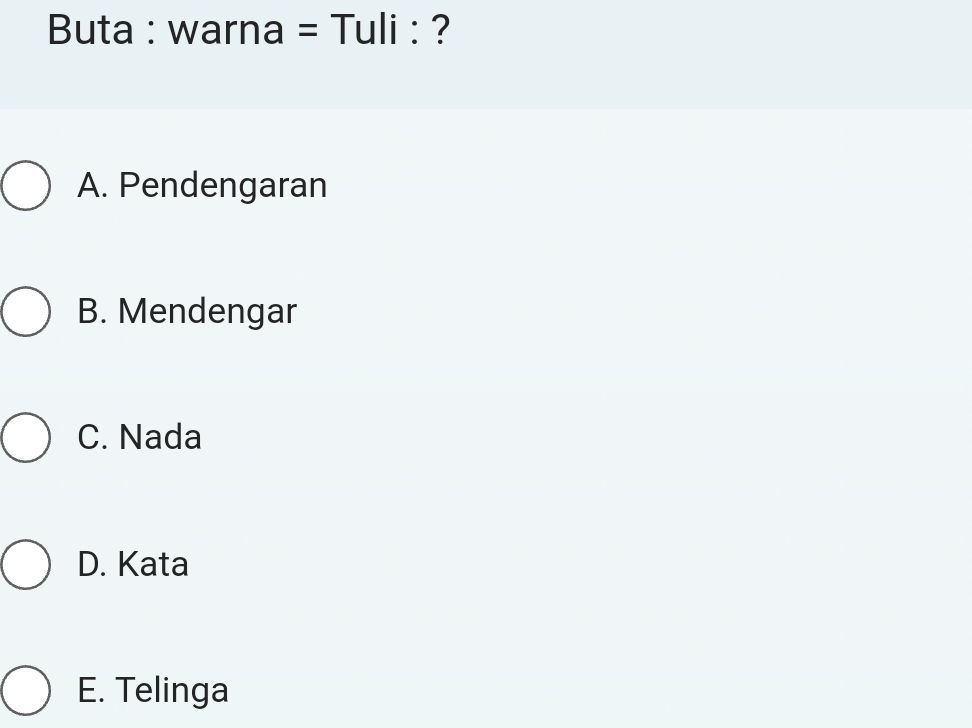Screen dimensions: 972x728
Task: Choose answer A. Pendengaran
Action: (x=202, y=185)
